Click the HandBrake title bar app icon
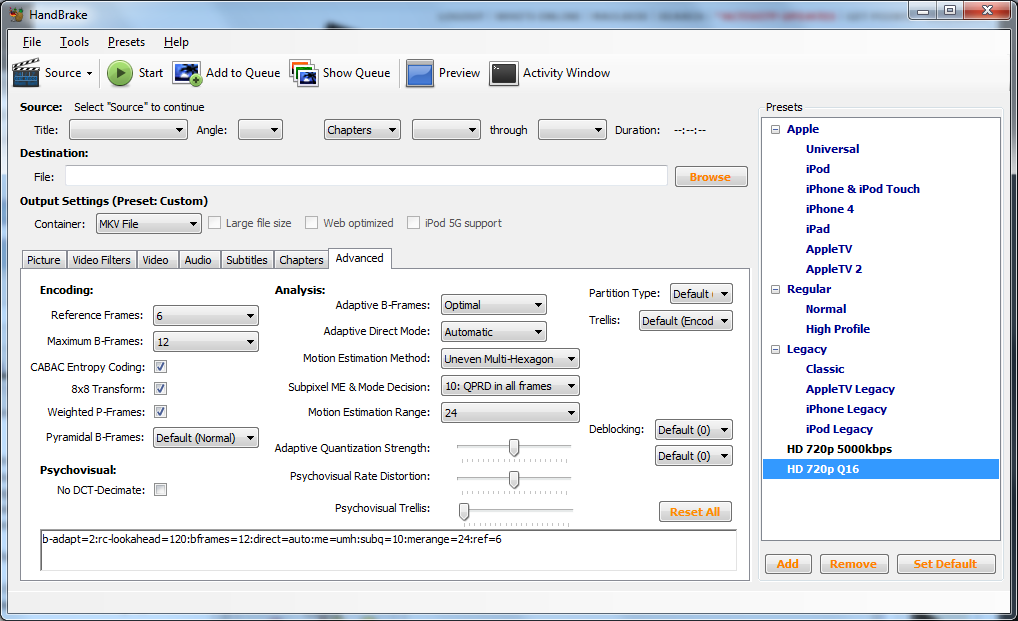The image size is (1018, 621). point(16,14)
